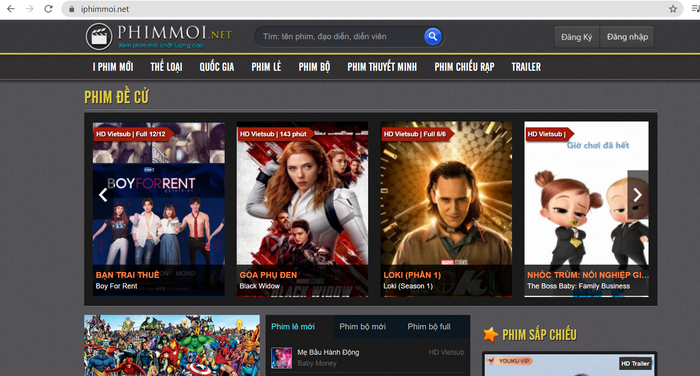Reload the page with refresh icon
This screenshot has width=700, height=376.
(48, 9)
